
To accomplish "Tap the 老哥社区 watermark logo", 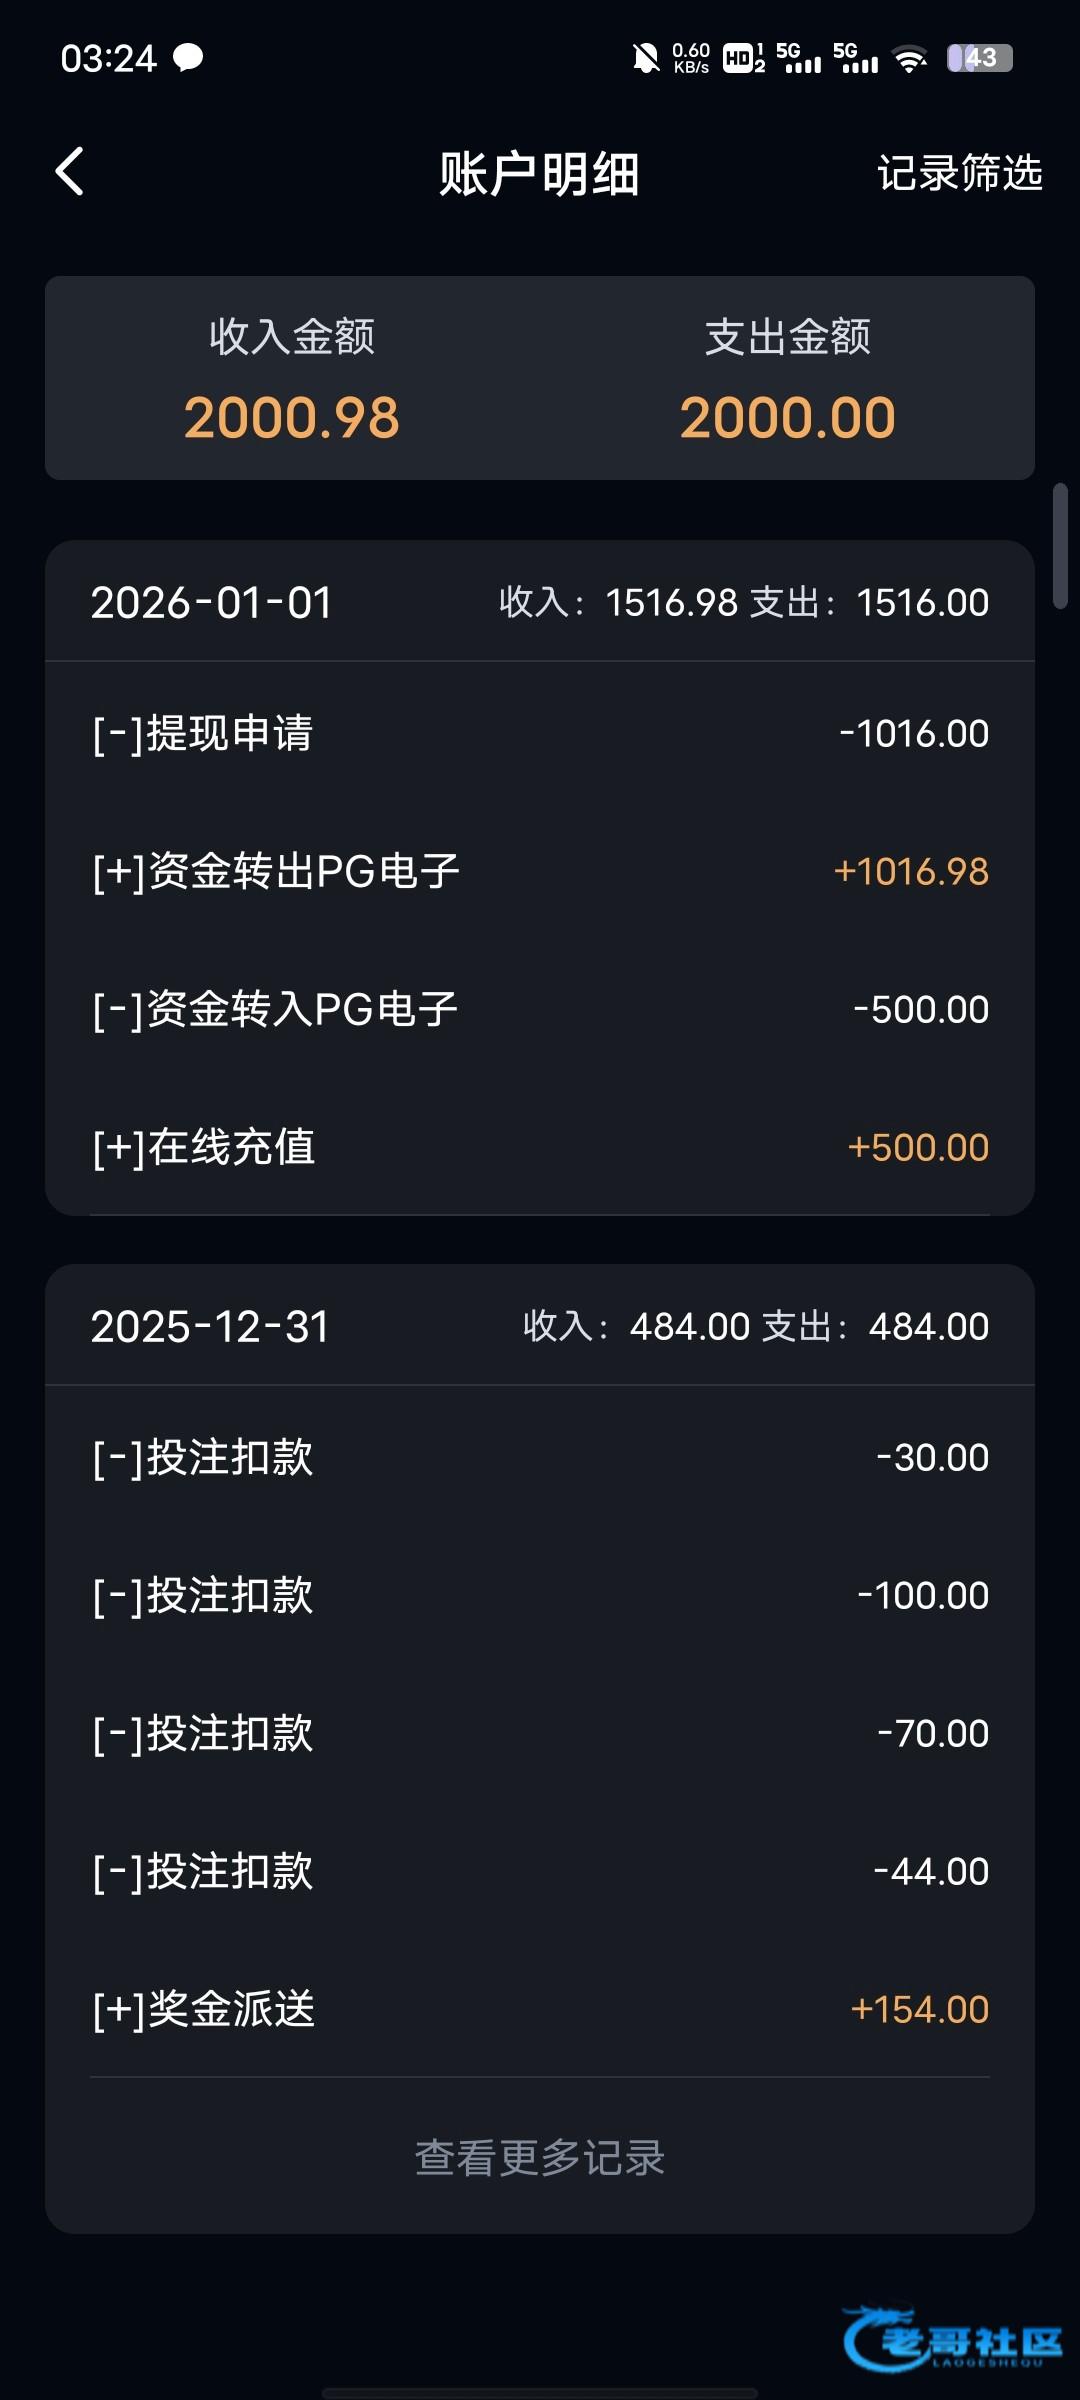I will [x=950, y=2339].
